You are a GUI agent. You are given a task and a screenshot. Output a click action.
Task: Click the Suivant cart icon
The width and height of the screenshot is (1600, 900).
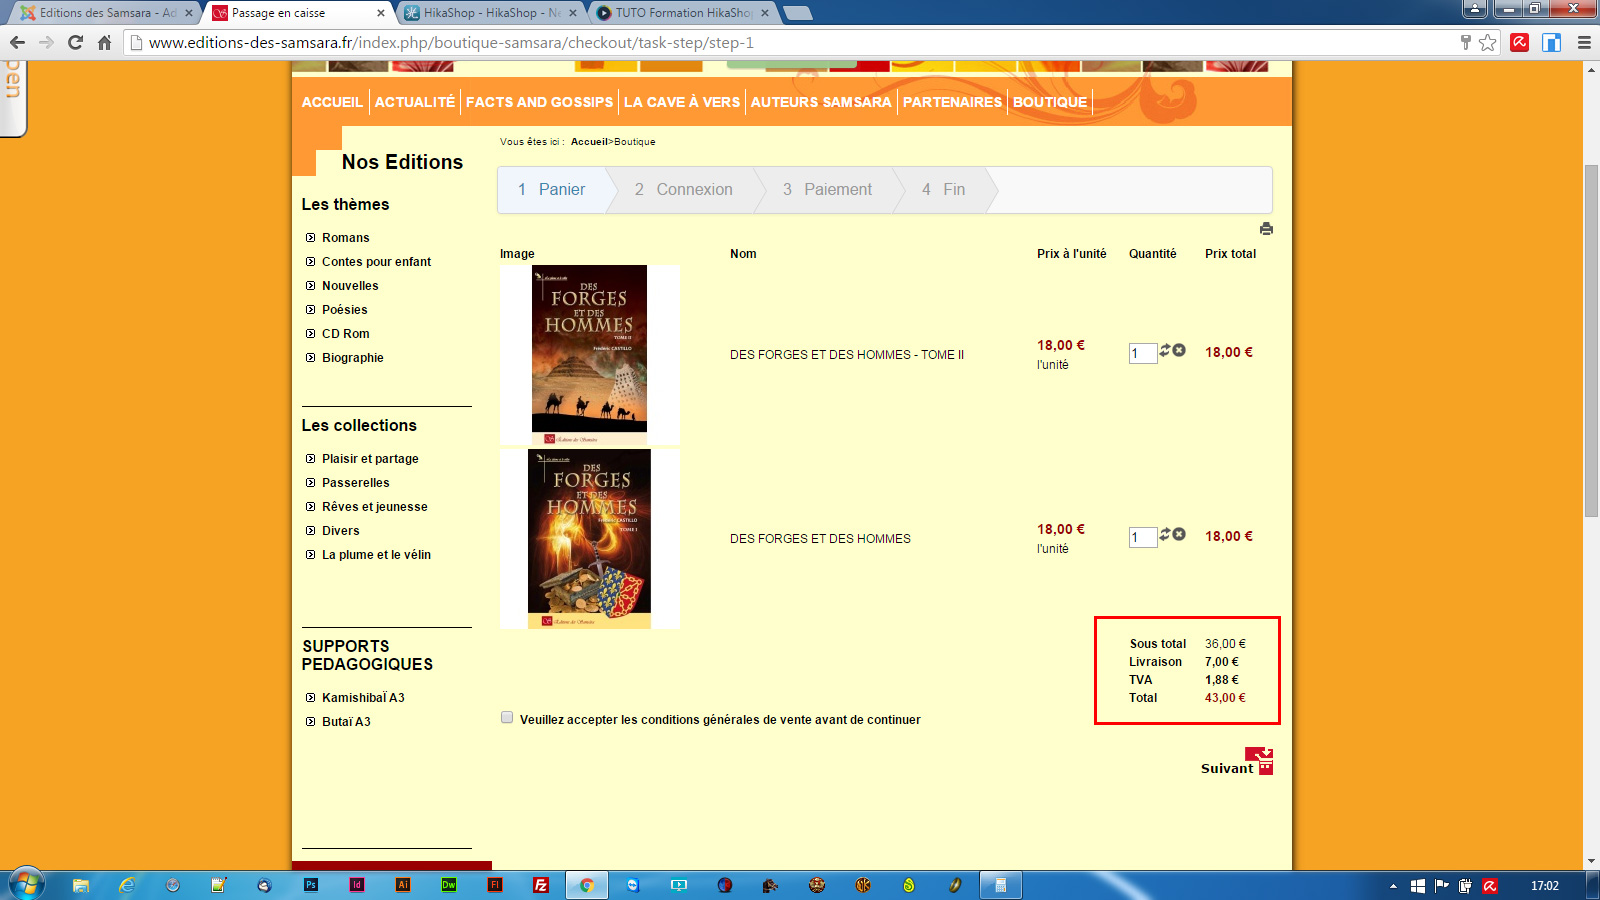pyautogui.click(x=1259, y=760)
